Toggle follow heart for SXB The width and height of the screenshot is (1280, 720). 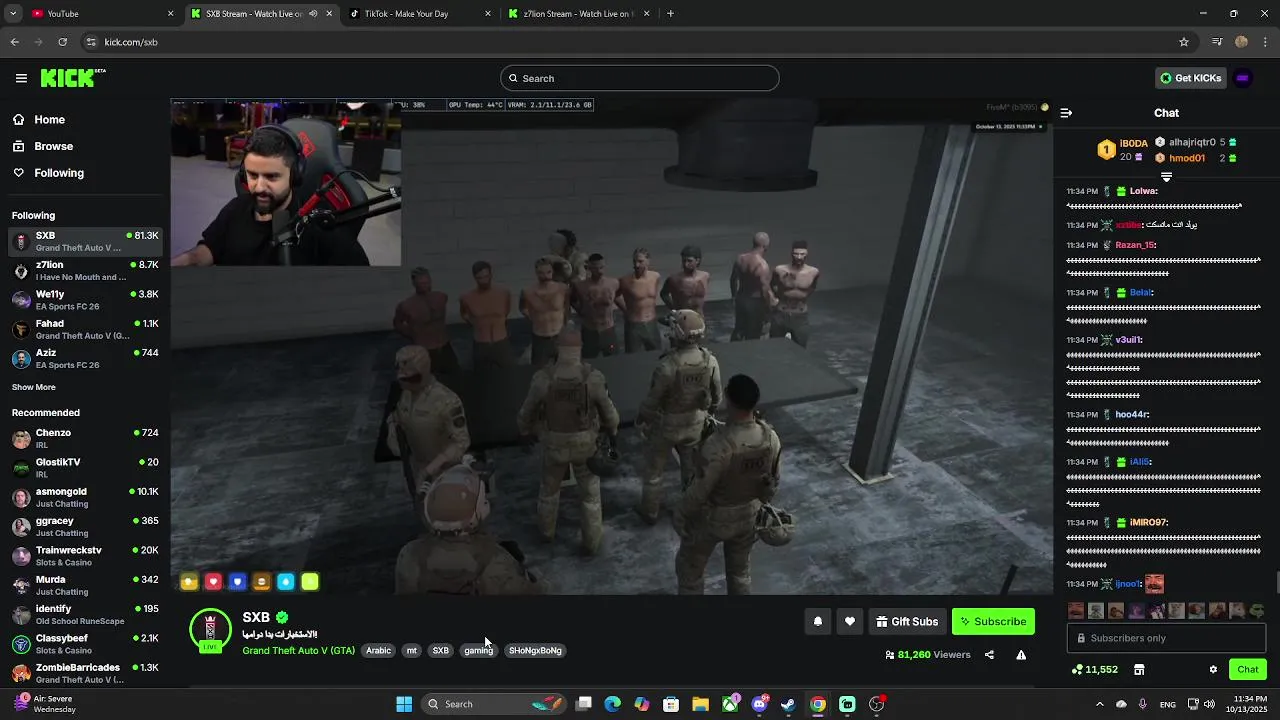[849, 621]
